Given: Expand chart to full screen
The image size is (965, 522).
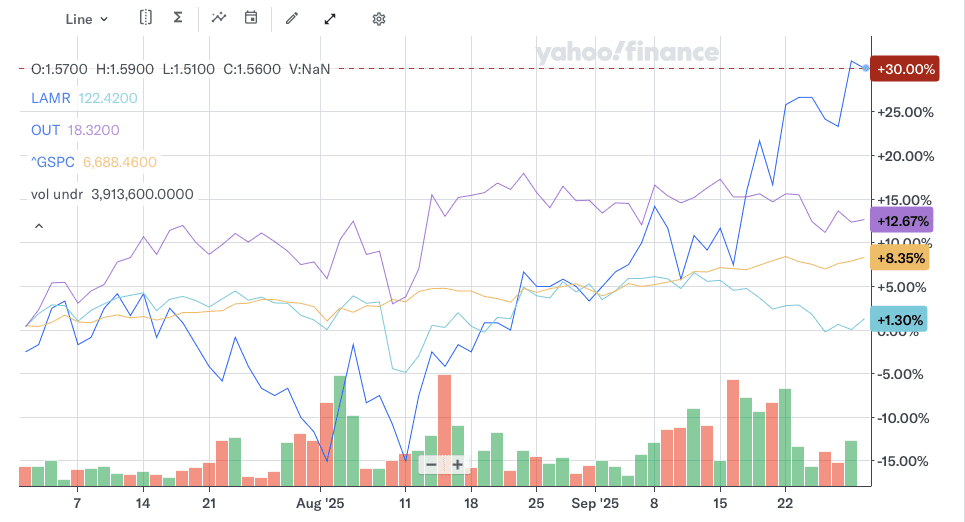Looking at the screenshot, I should tap(331, 18).
